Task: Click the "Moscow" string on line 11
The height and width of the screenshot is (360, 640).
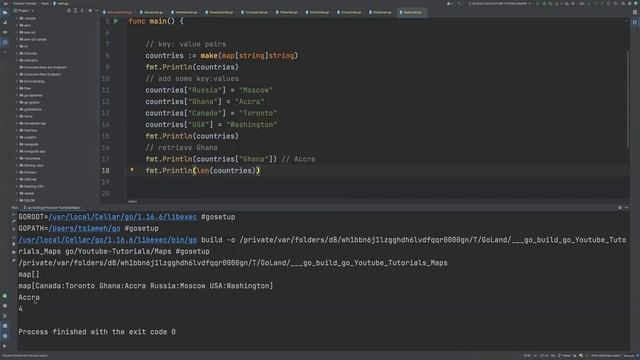Action: [x=256, y=90]
